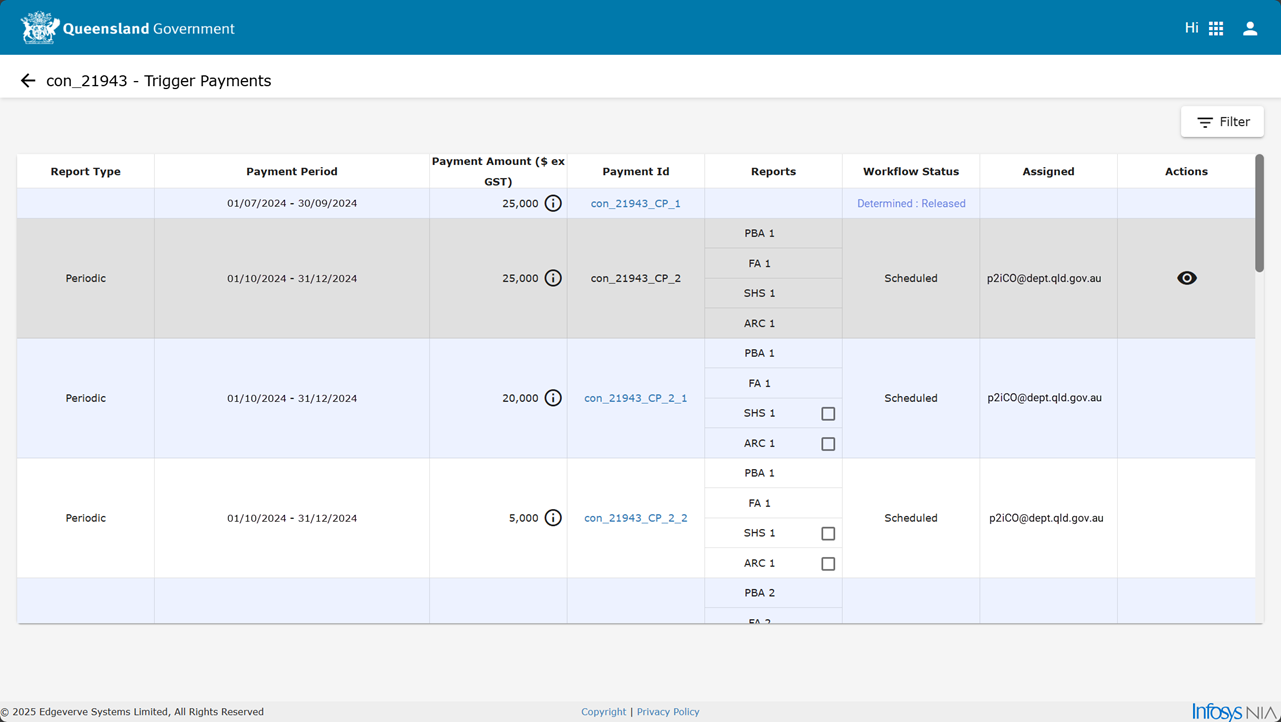
Task: Go back using the left arrow icon
Action: tap(28, 81)
